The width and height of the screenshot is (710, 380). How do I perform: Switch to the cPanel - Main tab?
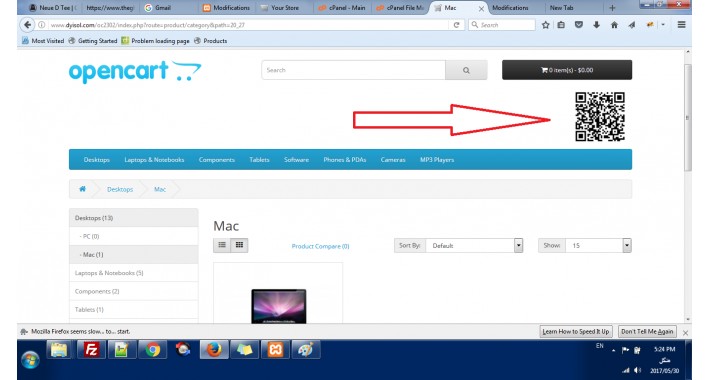click(343, 8)
